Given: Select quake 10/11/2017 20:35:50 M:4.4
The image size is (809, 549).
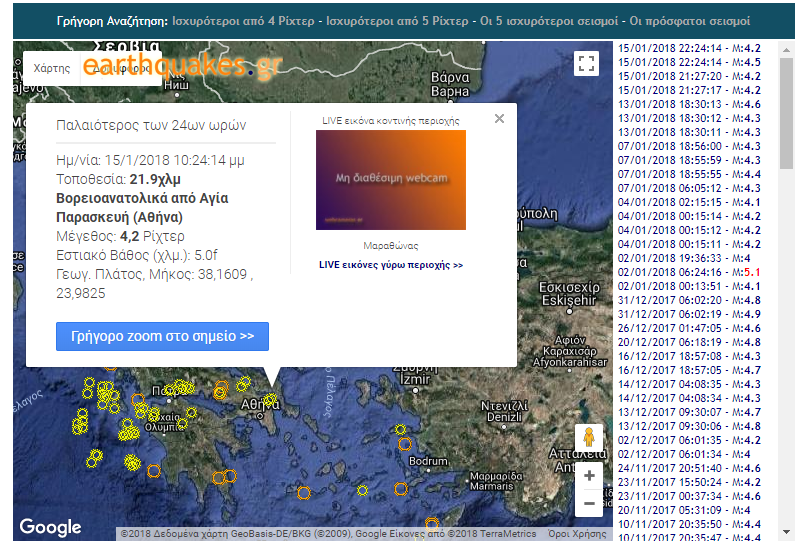Looking at the screenshot, I should (x=689, y=524).
